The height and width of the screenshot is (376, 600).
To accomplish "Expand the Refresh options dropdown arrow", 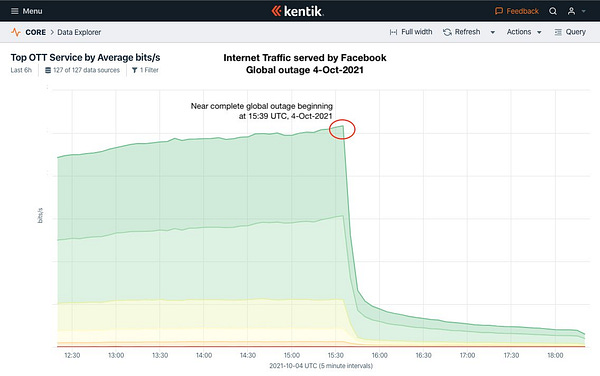I will coord(492,33).
